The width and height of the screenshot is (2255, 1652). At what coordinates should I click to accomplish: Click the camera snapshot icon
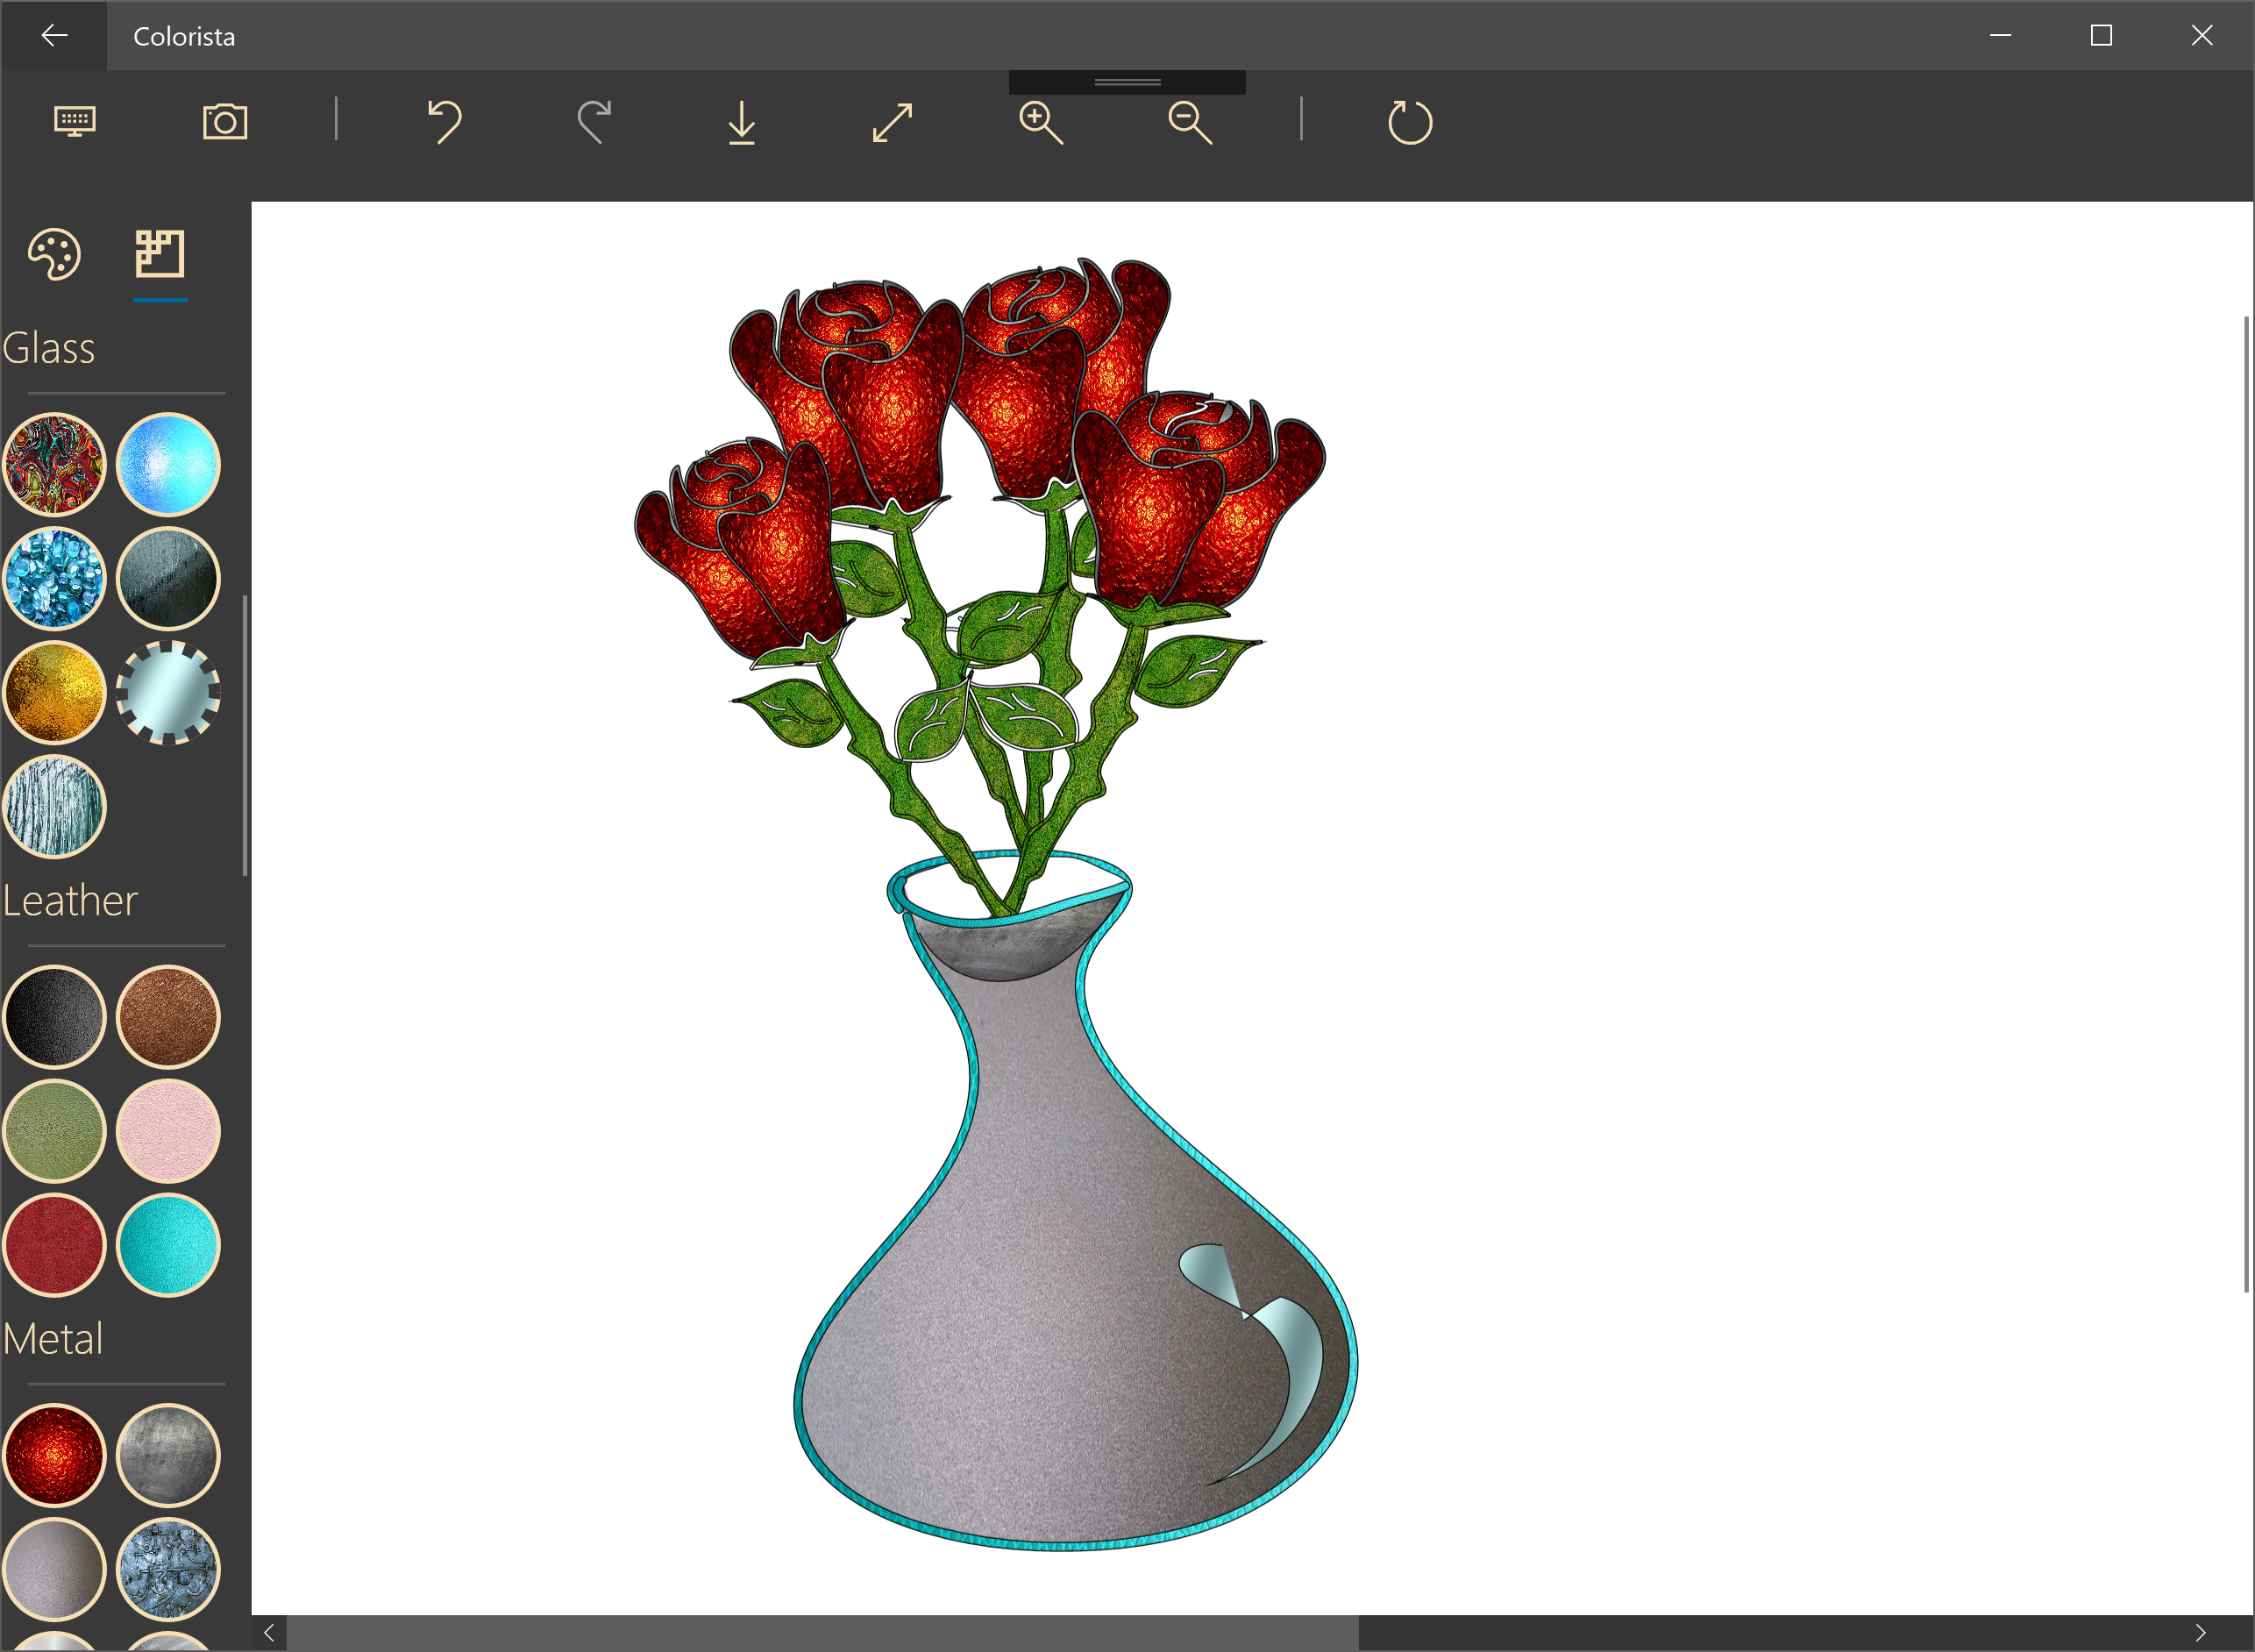click(225, 122)
